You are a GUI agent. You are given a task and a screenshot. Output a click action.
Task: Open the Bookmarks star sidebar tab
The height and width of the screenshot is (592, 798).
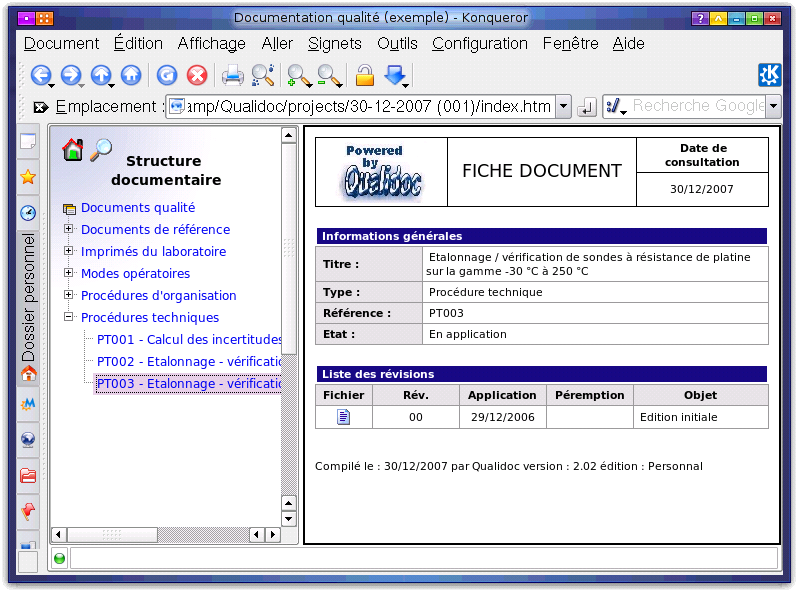pyautogui.click(x=28, y=177)
